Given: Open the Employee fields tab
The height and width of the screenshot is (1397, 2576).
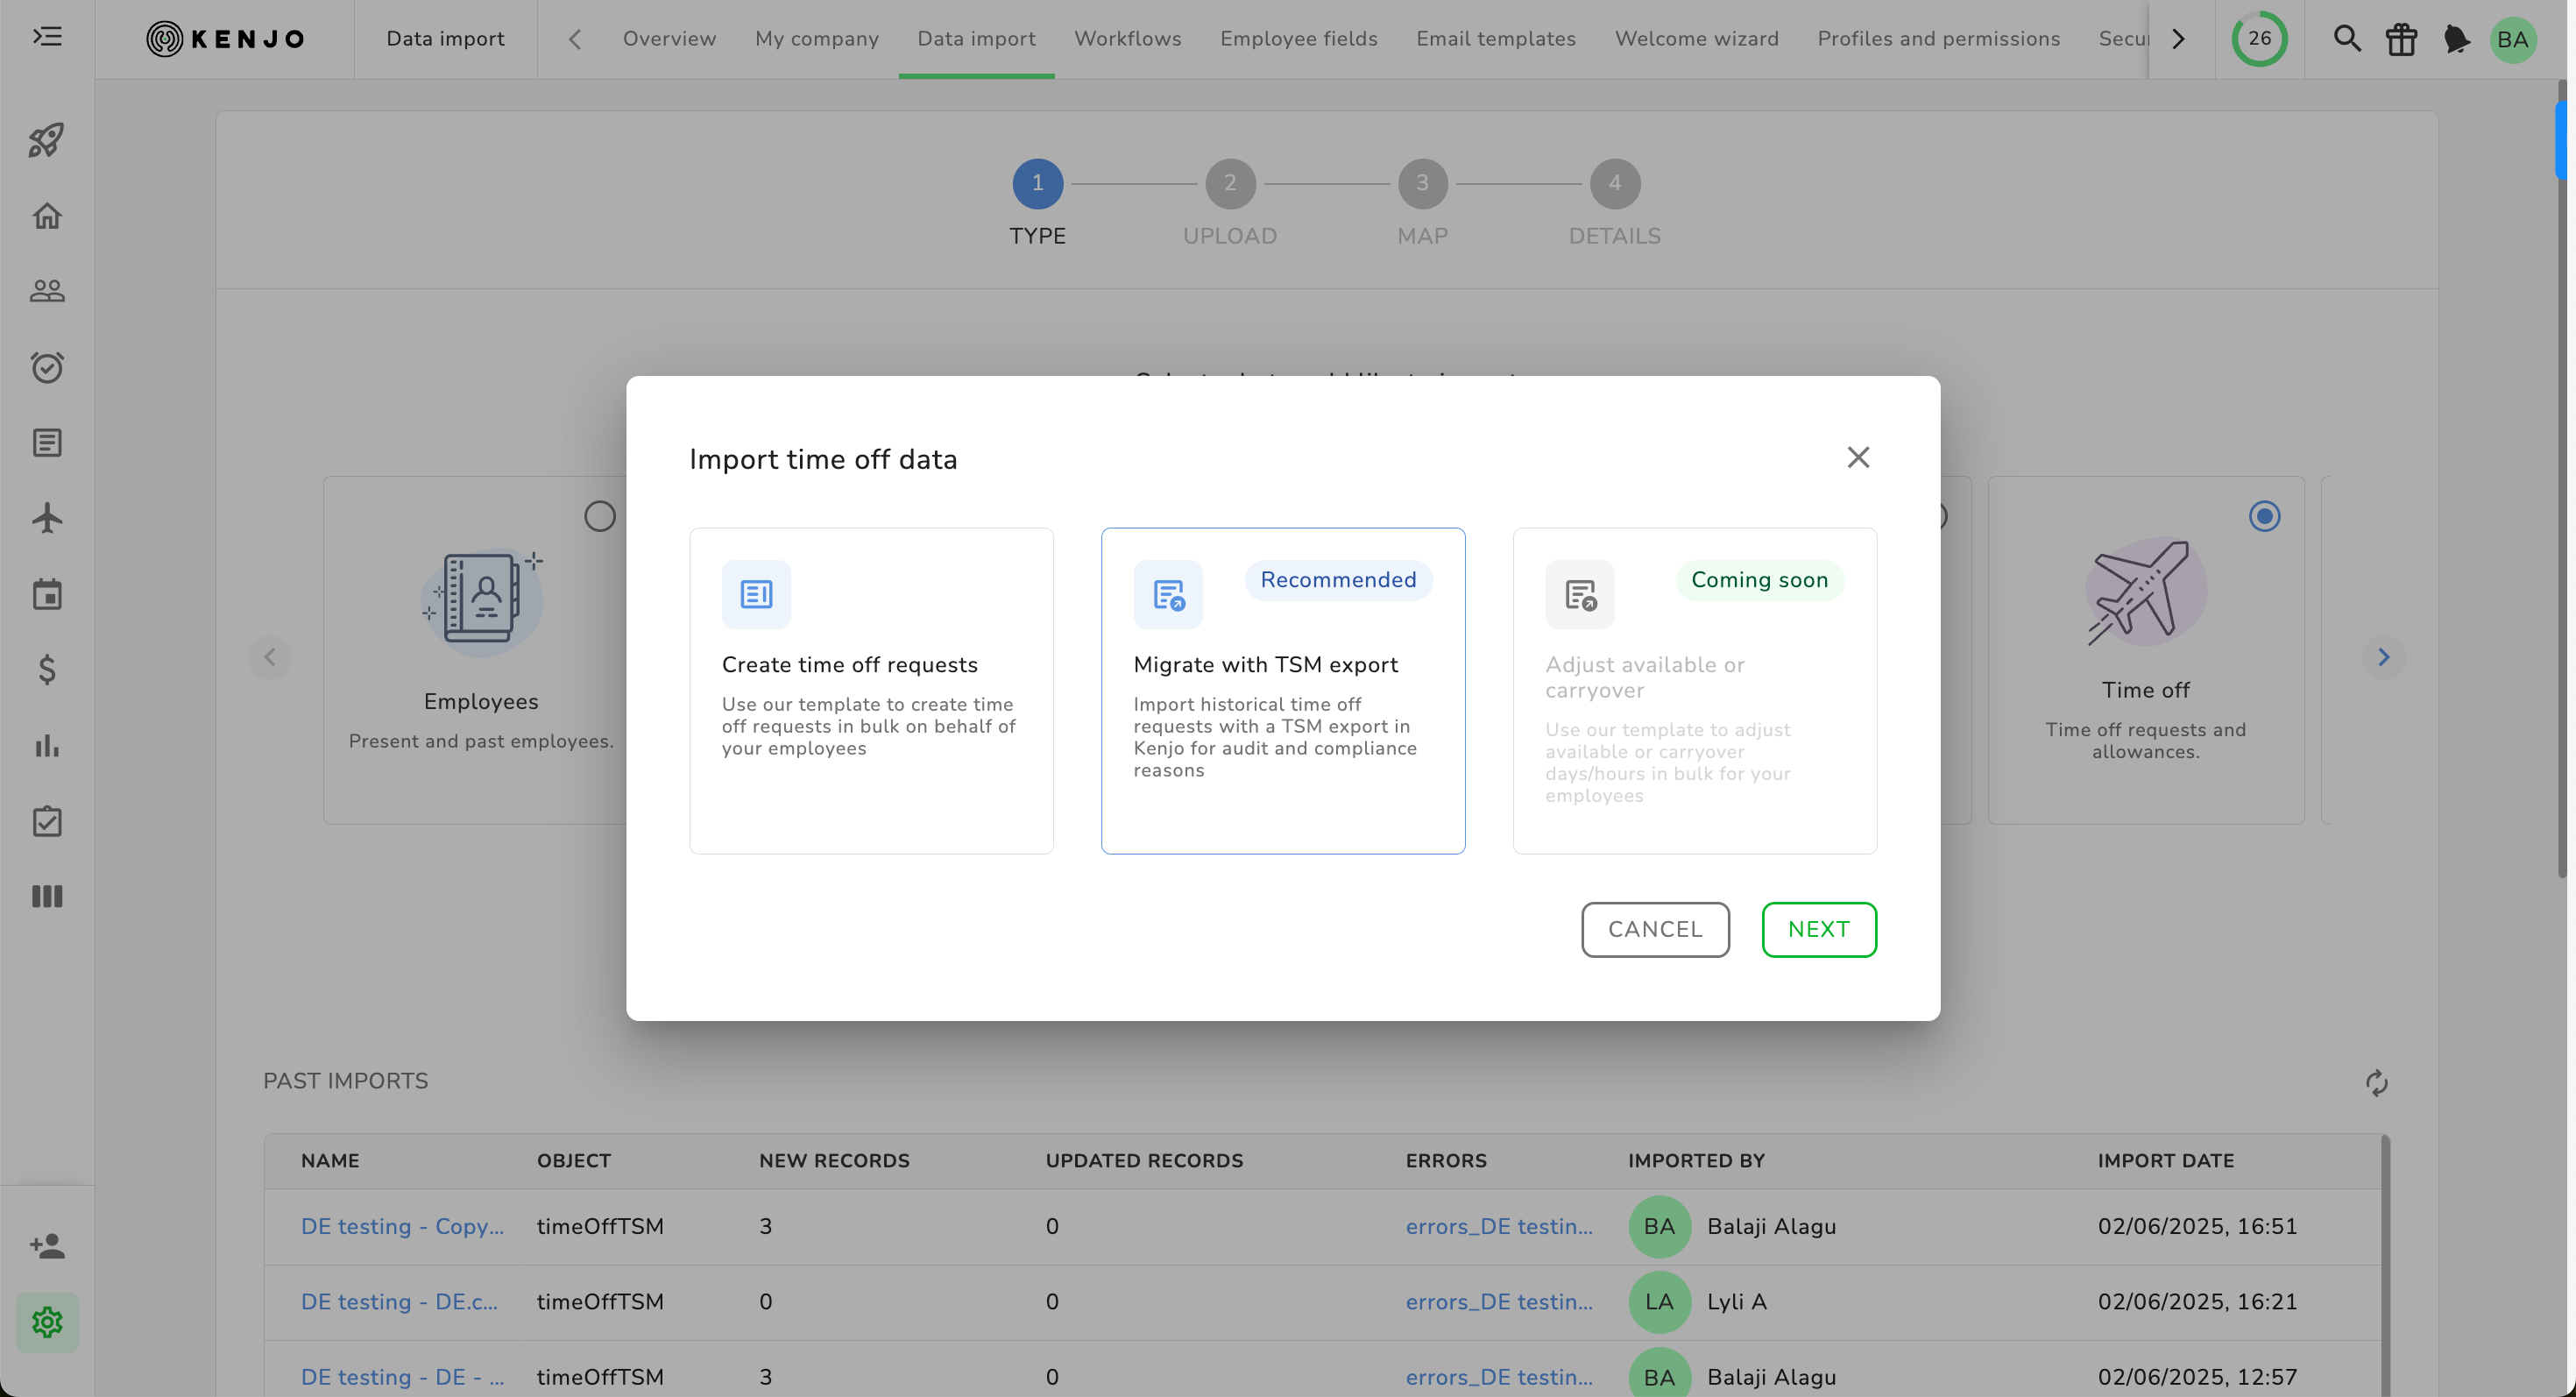Looking at the screenshot, I should pos(1298,39).
